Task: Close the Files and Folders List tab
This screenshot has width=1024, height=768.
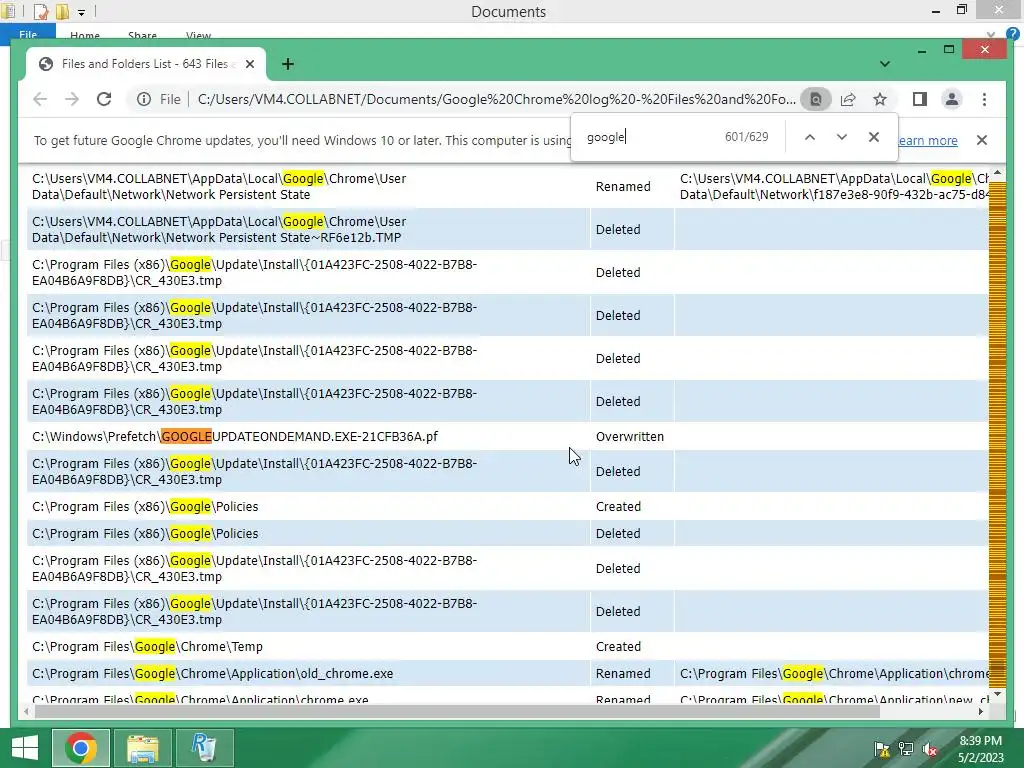Action: (249, 64)
